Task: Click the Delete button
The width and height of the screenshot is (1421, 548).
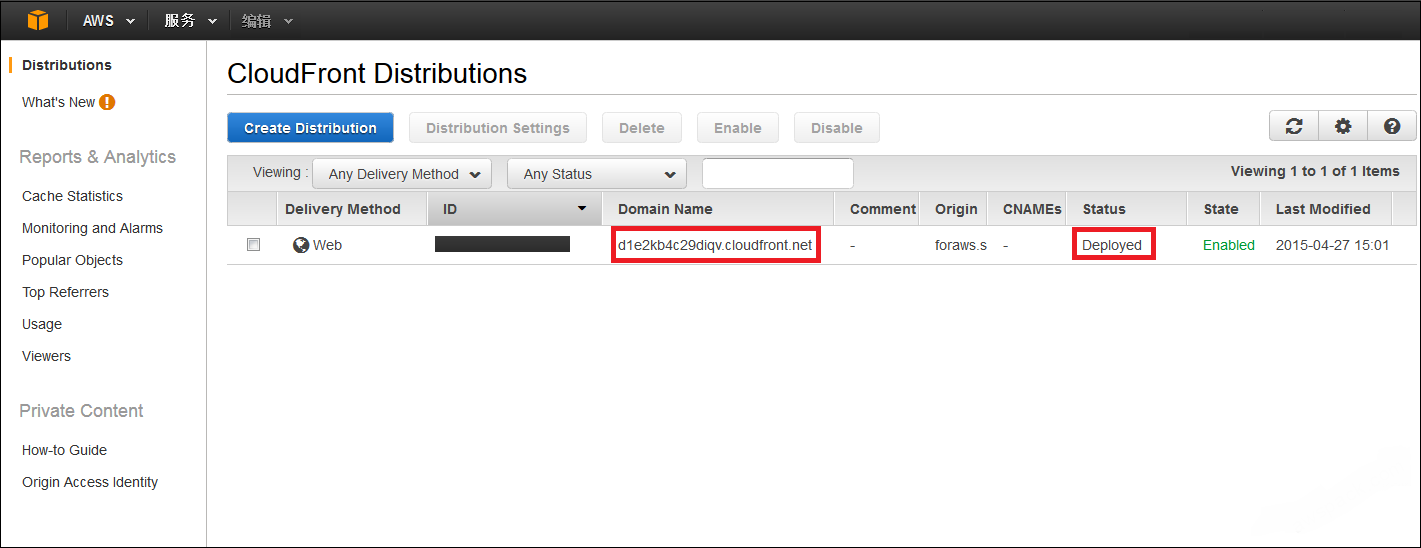Action: 642,128
